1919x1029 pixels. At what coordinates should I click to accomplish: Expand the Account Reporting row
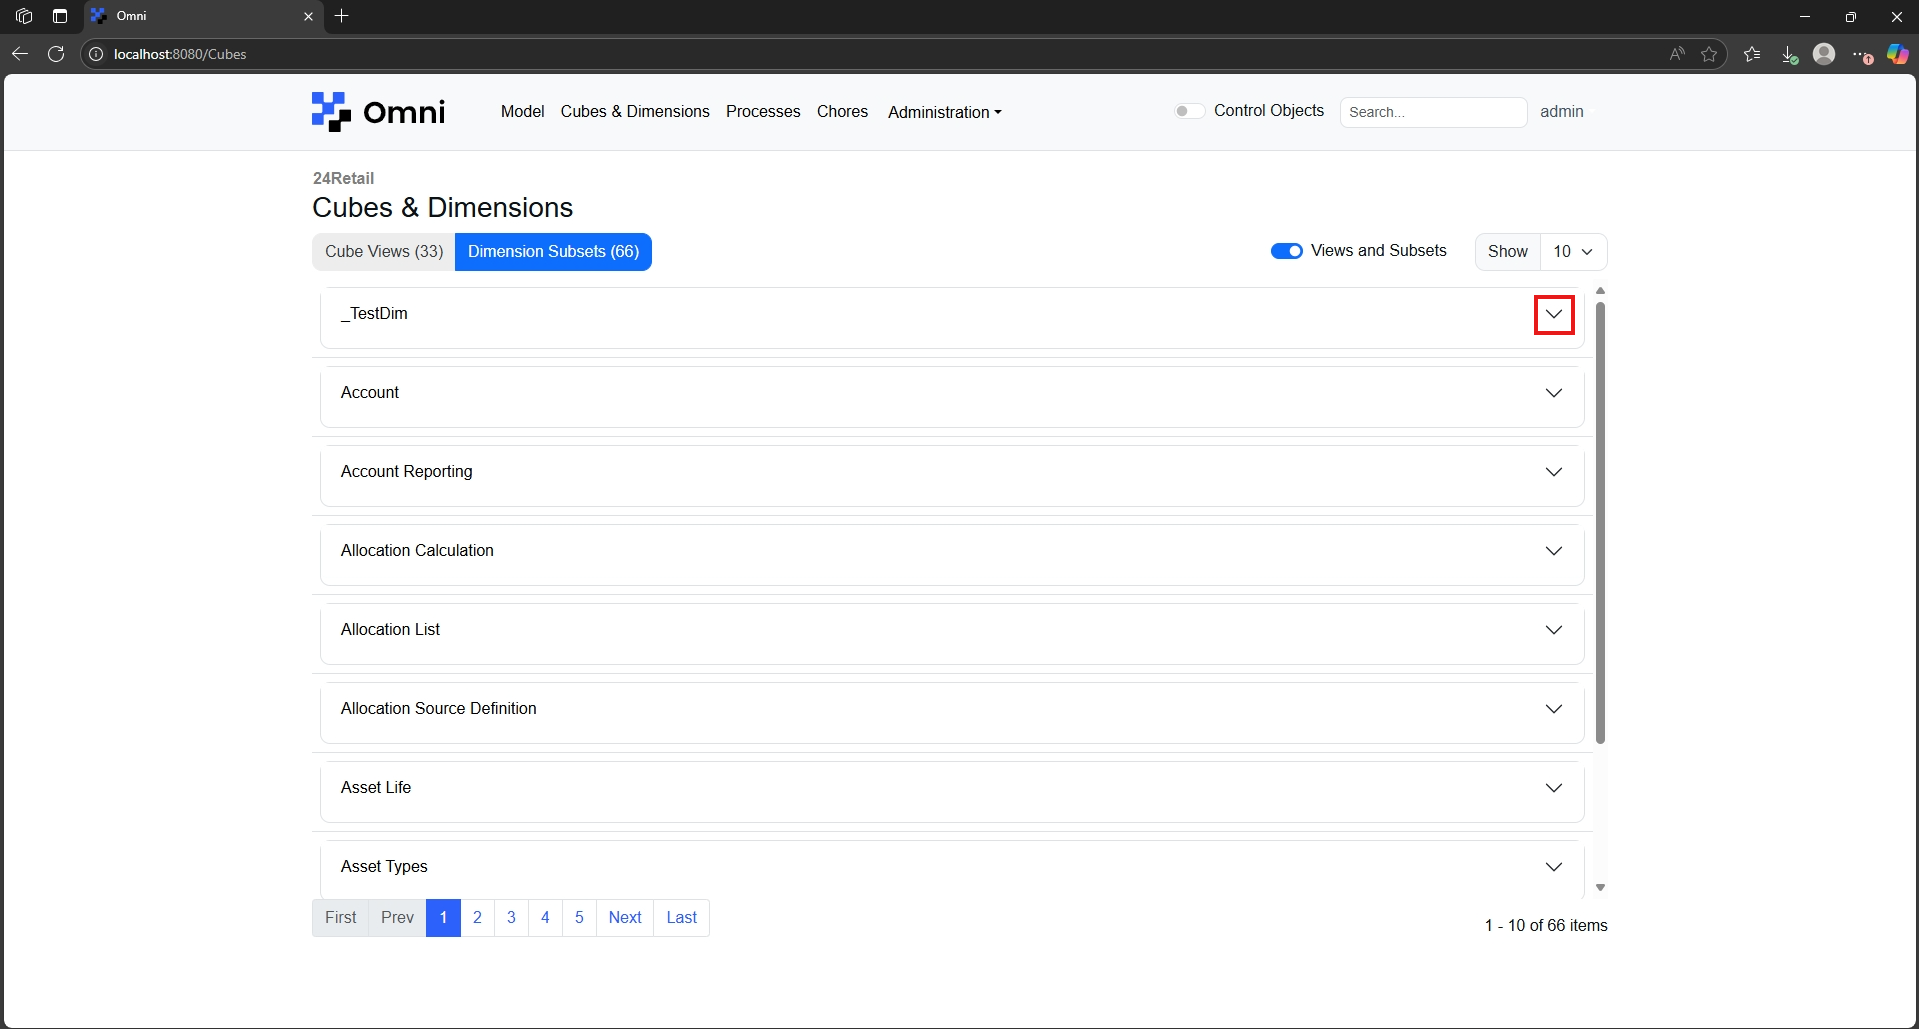pos(1554,472)
